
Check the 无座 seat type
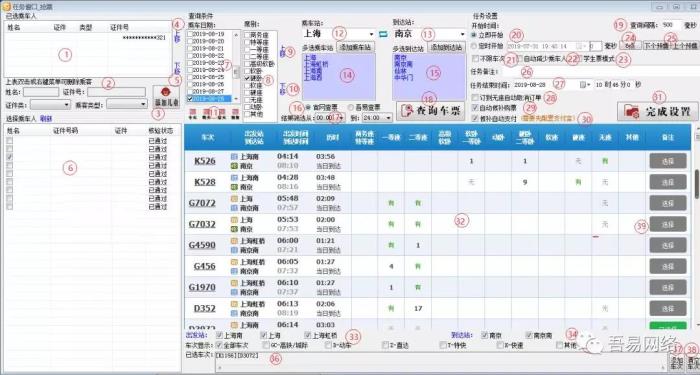click(x=247, y=100)
